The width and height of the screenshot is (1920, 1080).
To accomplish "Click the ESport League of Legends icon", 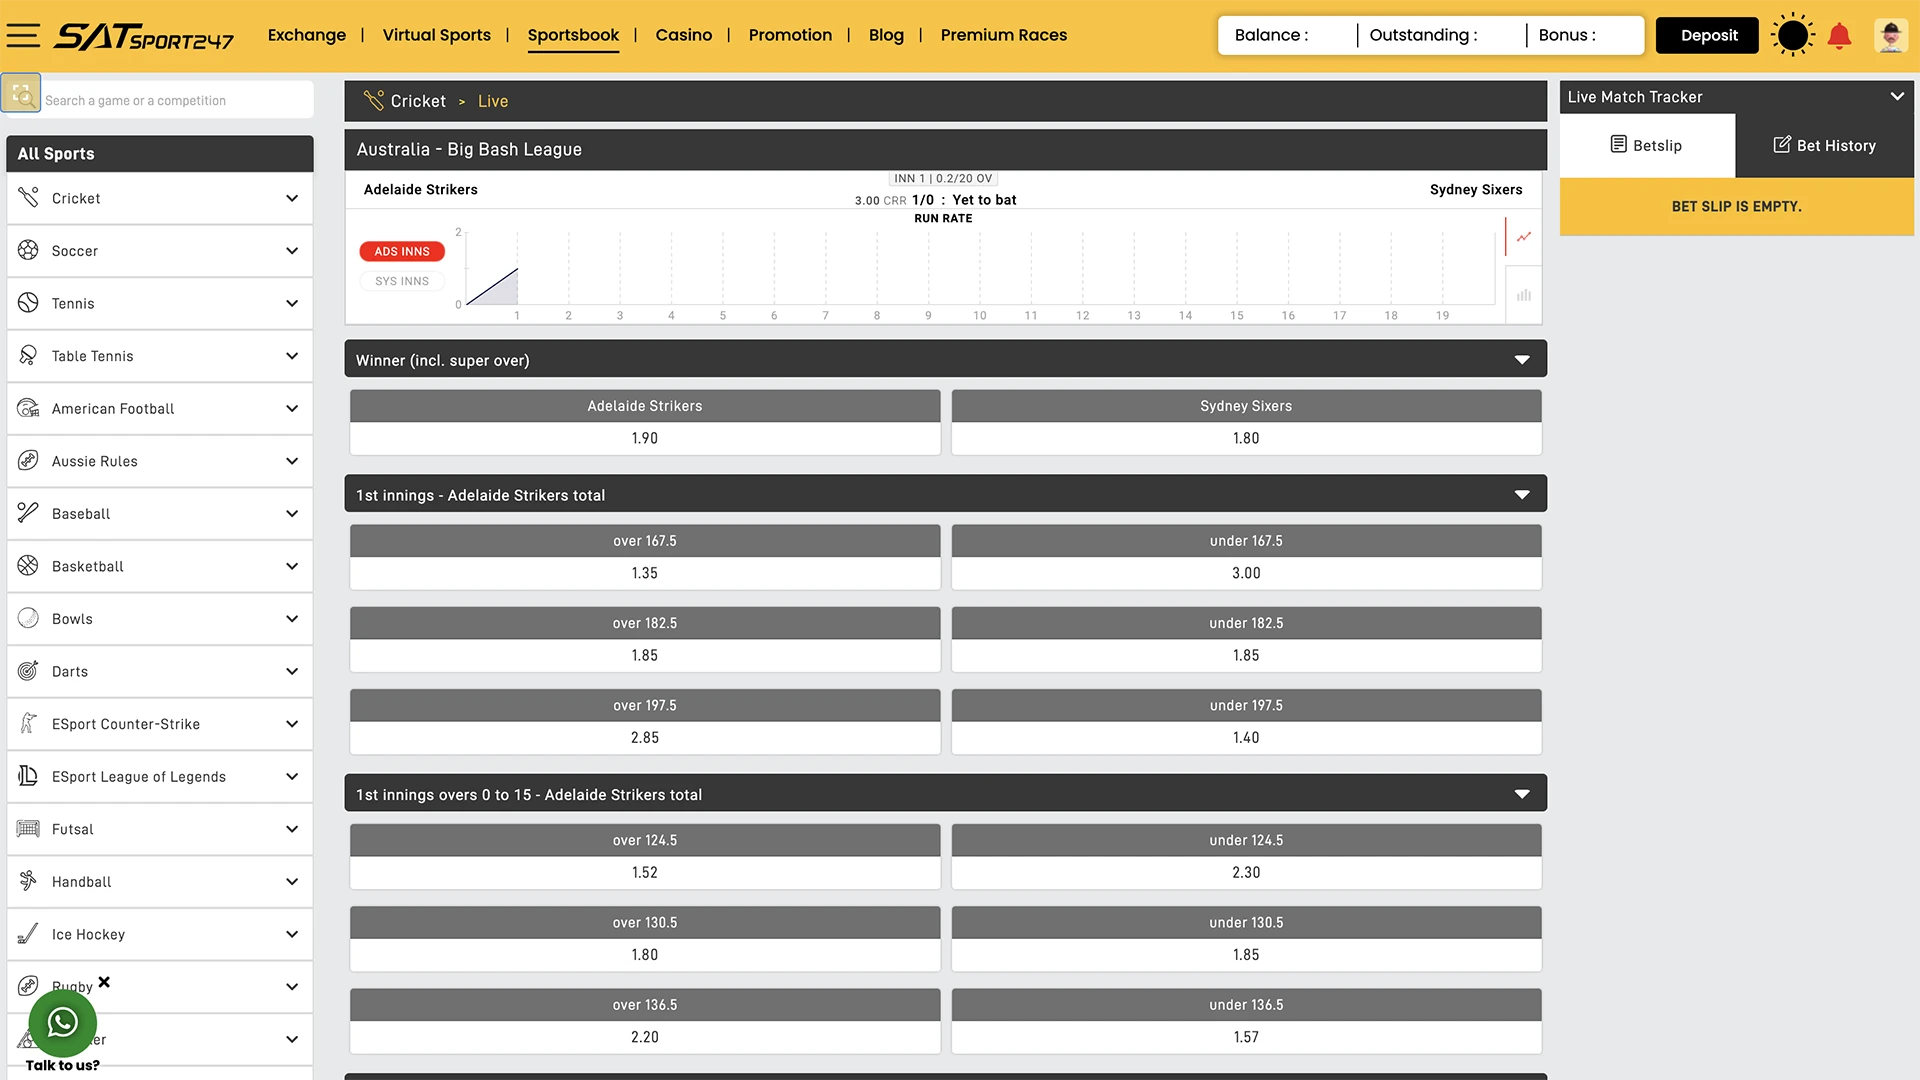I will pos(28,776).
